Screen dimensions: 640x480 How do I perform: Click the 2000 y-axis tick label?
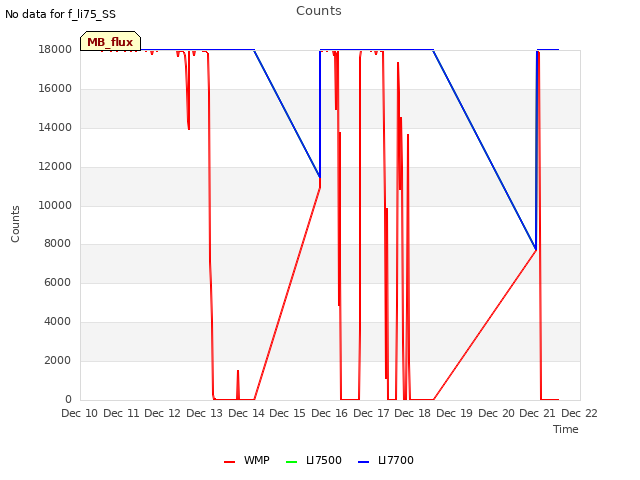tap(58, 360)
